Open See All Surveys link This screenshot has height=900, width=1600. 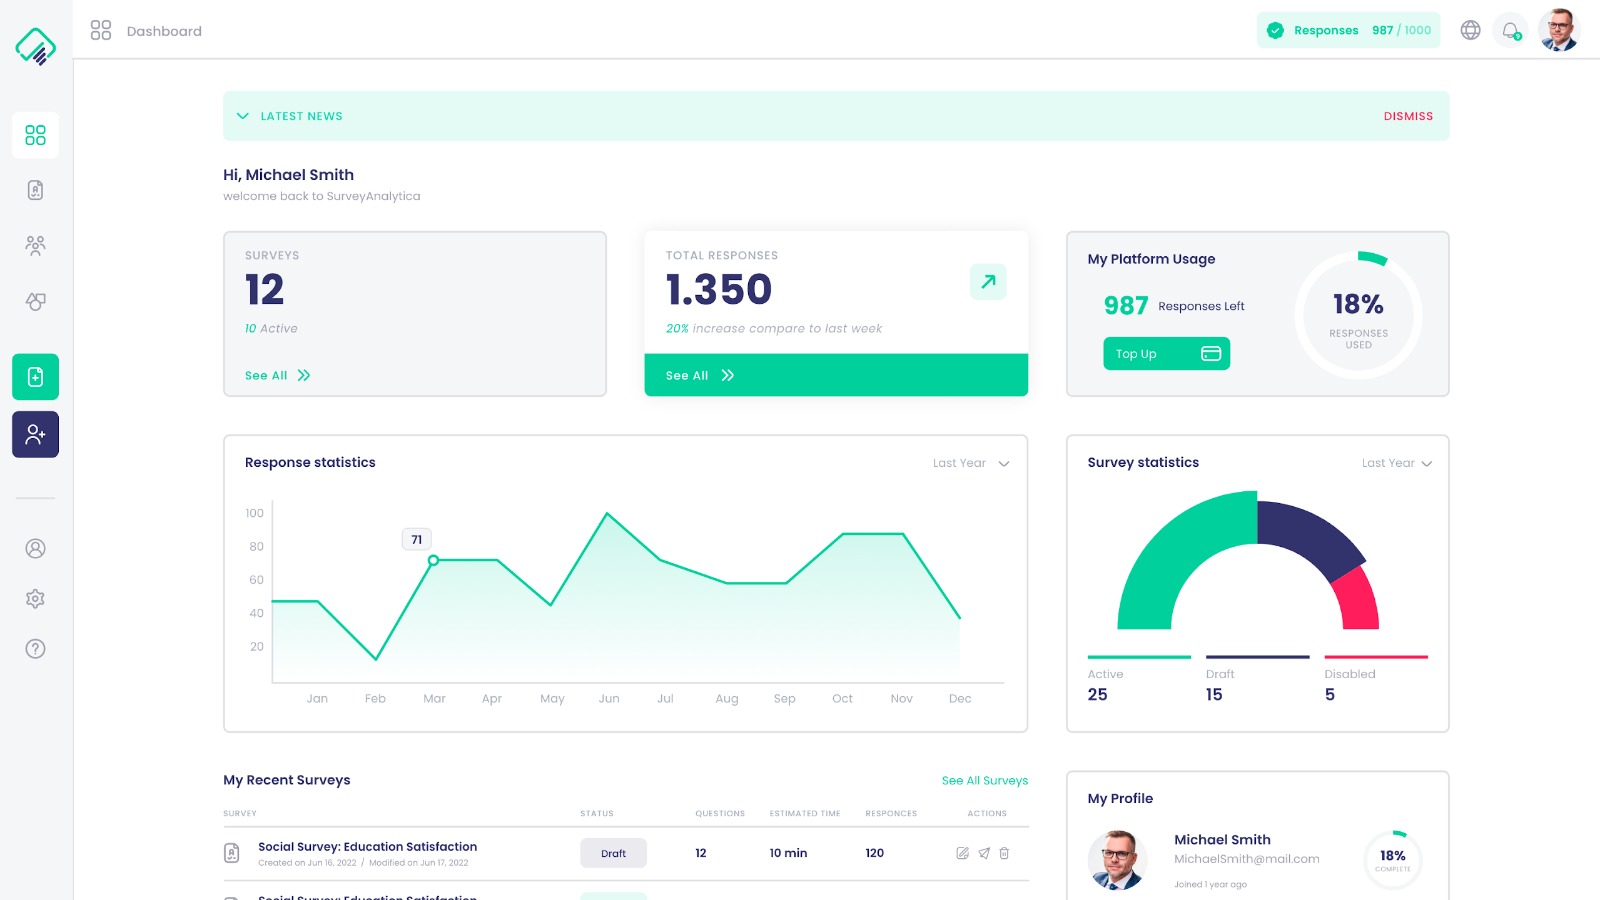click(x=984, y=780)
